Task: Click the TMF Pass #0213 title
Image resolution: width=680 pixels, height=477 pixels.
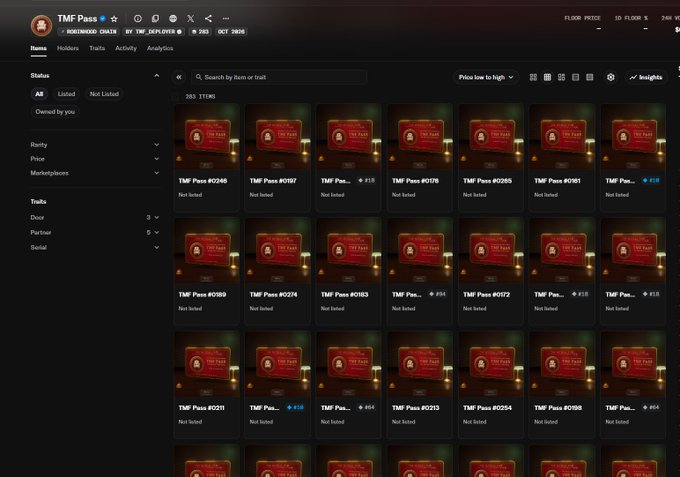Action: point(415,408)
